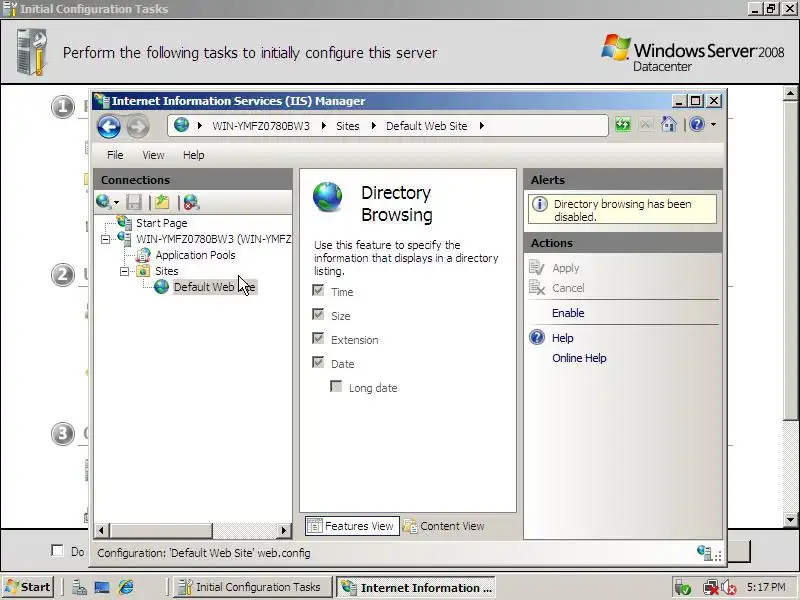Click the Application Pools icon
The width and height of the screenshot is (800, 600).
(143, 255)
